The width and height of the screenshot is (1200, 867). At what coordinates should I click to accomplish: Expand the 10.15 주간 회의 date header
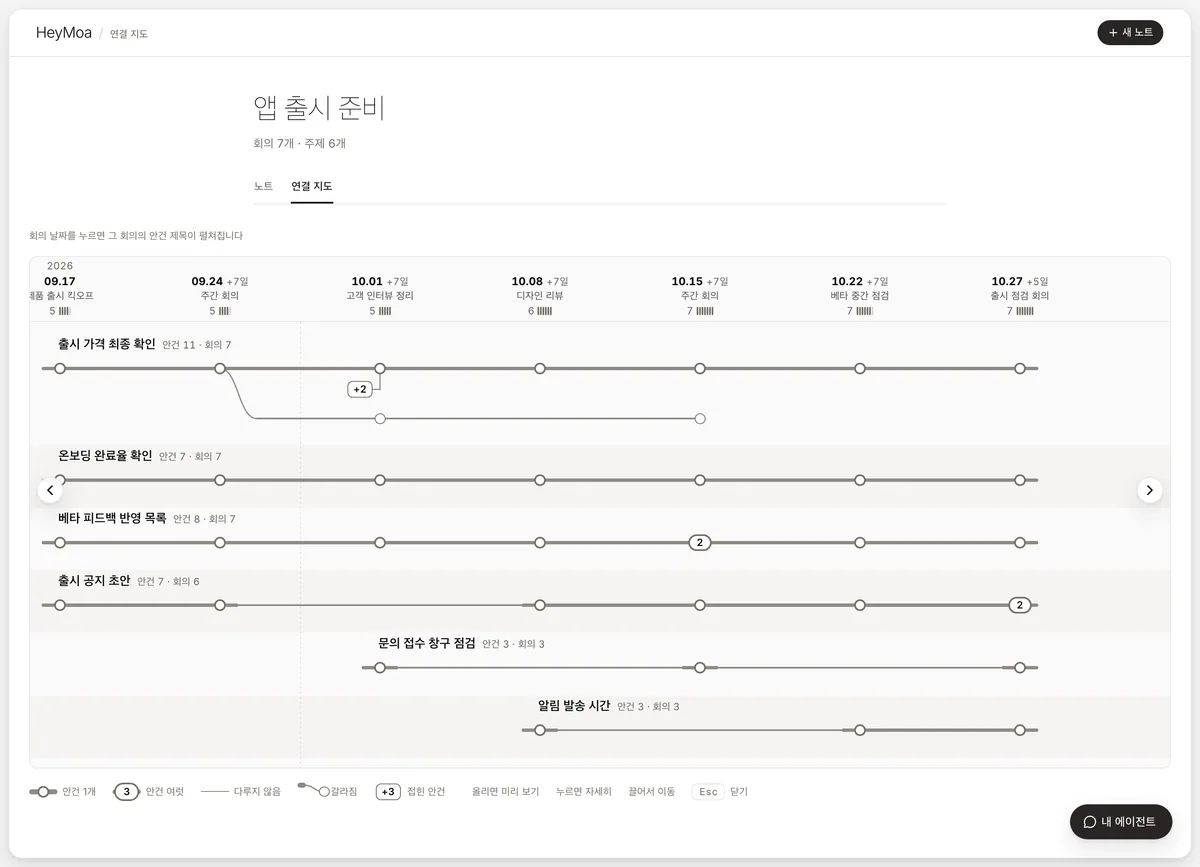(x=700, y=296)
